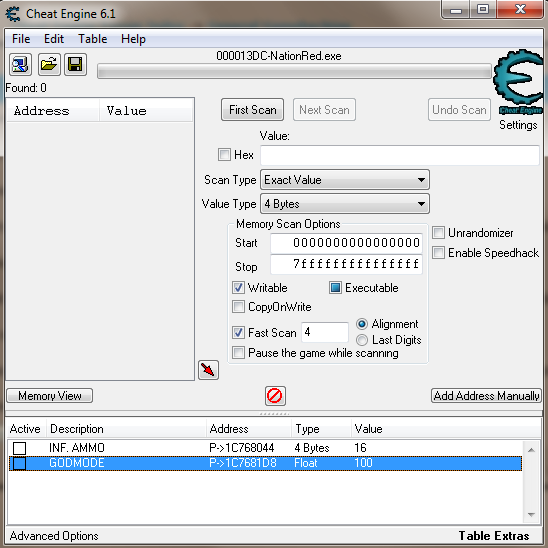Viewport: 548px width, 548px height.
Task: Toggle the Executable checkbox
Action: pos(335,288)
